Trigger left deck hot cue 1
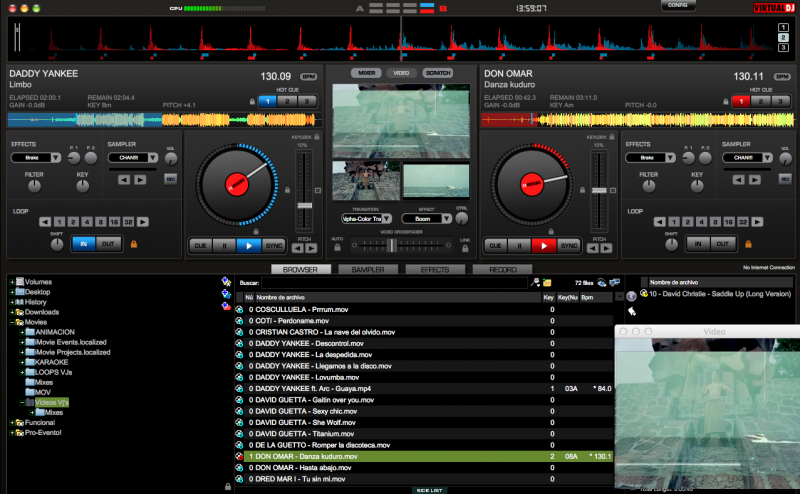 click(267, 101)
